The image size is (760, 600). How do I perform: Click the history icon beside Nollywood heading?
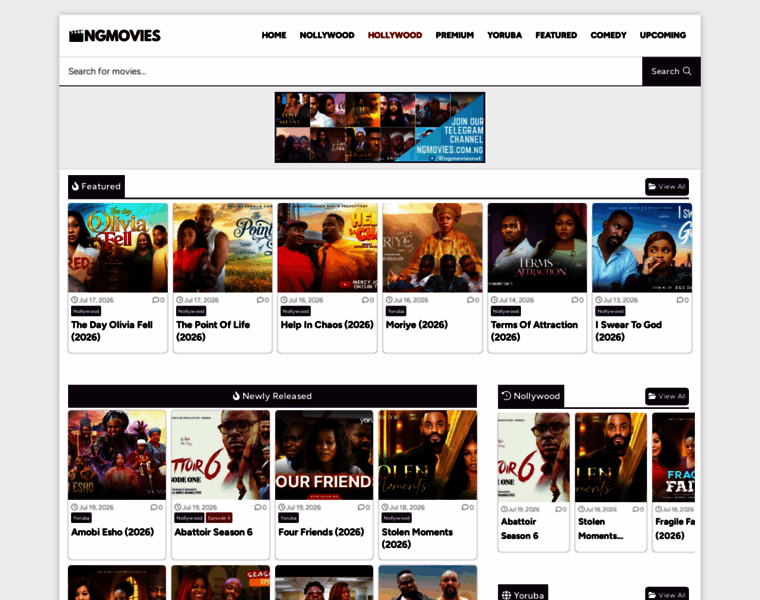(x=507, y=395)
